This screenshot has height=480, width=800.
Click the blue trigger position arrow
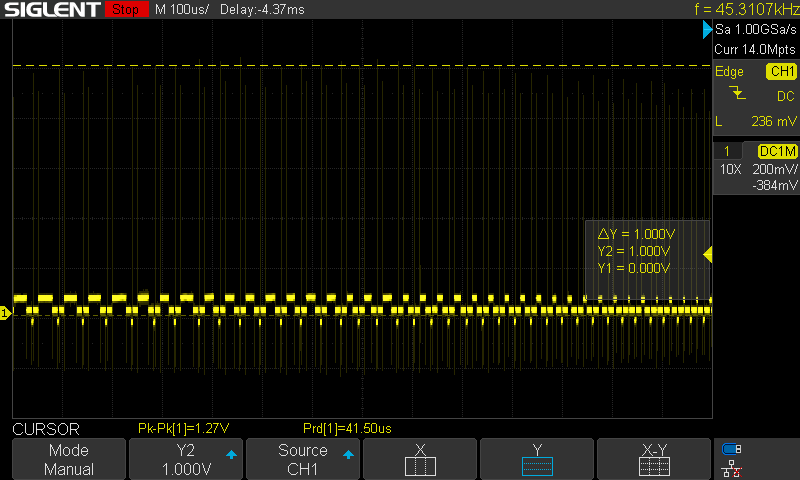(707, 30)
